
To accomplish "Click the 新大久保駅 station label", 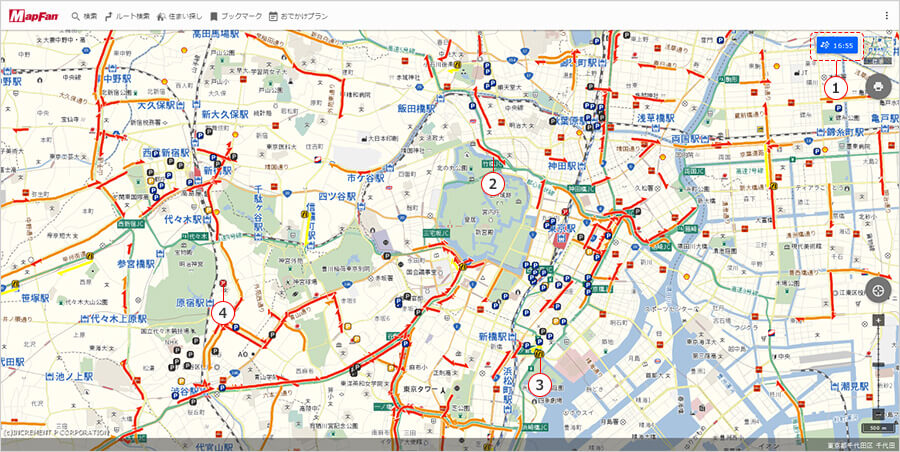I will point(224,114).
